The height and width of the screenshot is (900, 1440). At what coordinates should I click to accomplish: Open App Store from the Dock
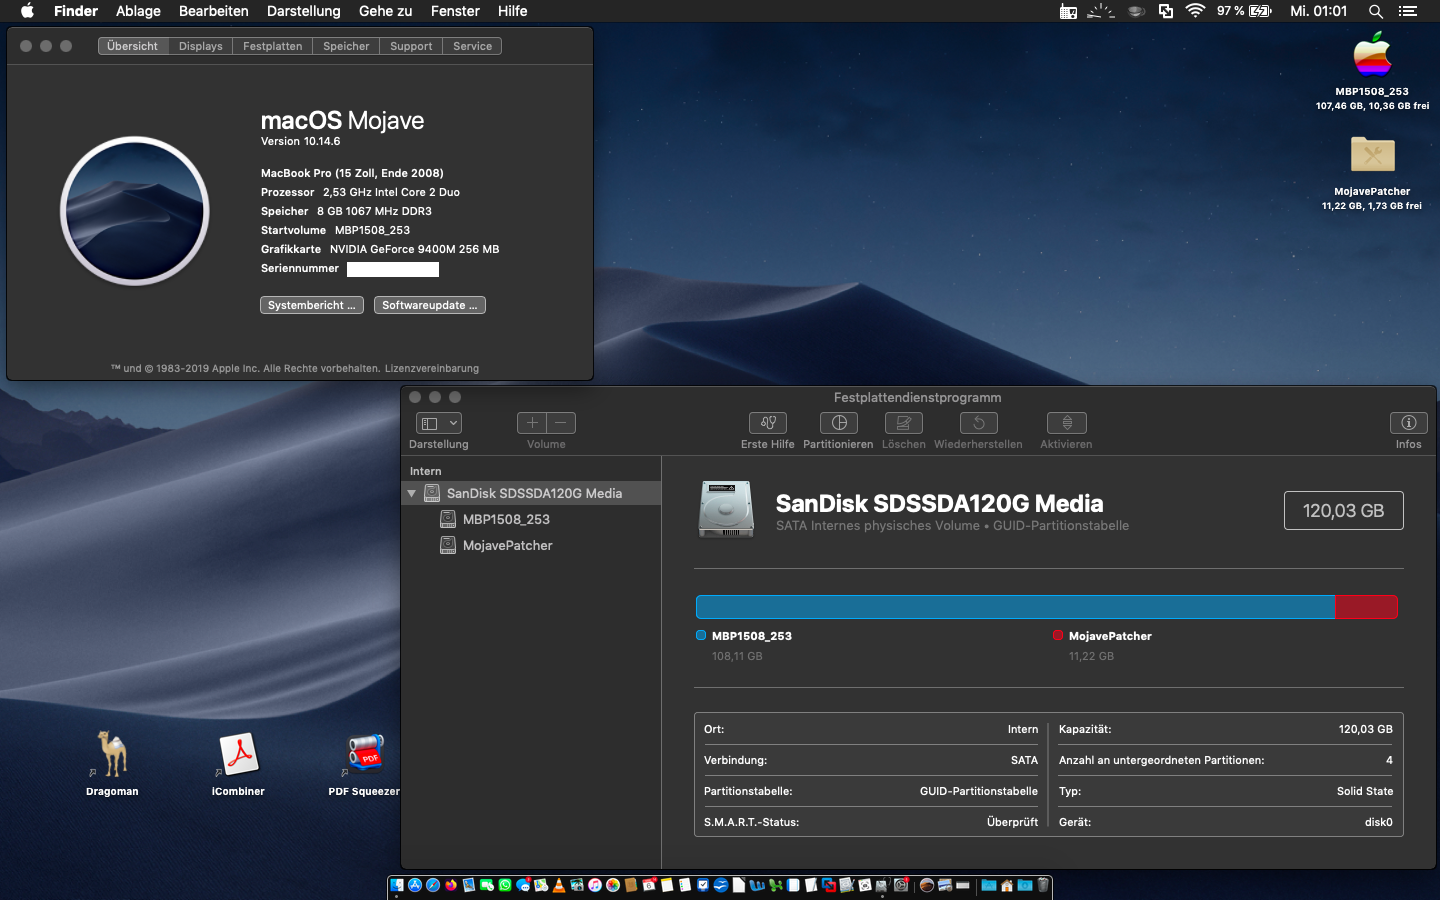[415, 885]
